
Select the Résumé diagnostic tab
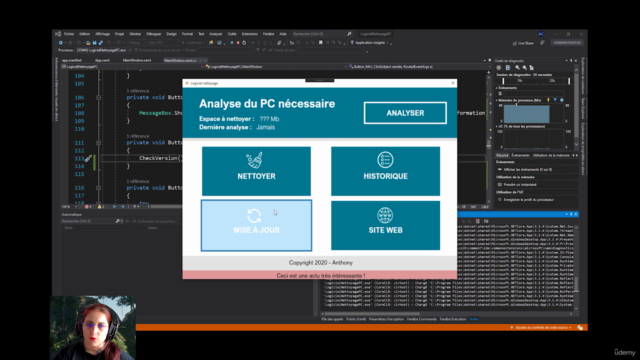tap(502, 156)
